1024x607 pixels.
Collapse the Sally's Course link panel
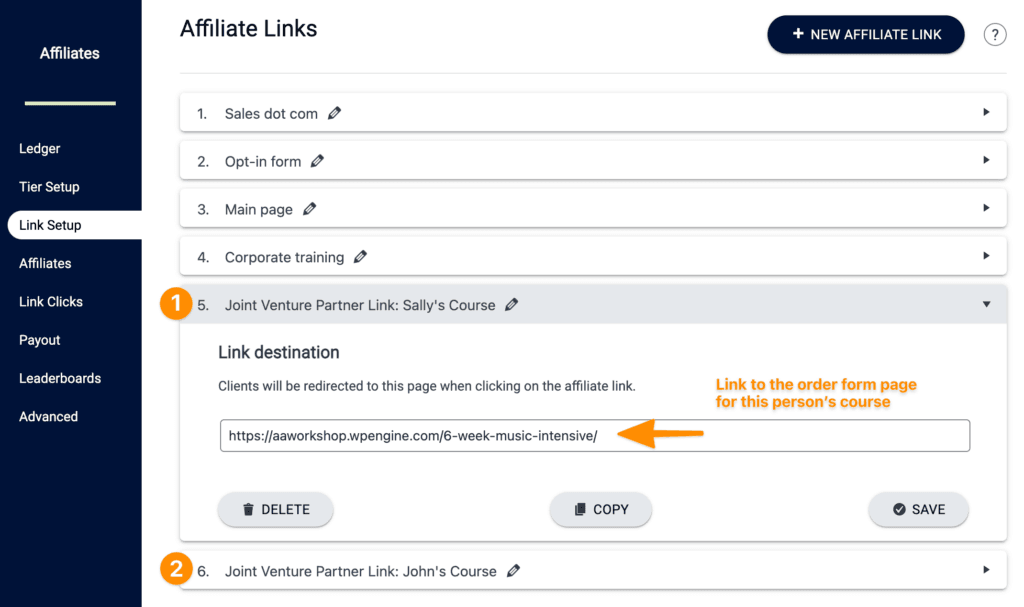pos(985,304)
